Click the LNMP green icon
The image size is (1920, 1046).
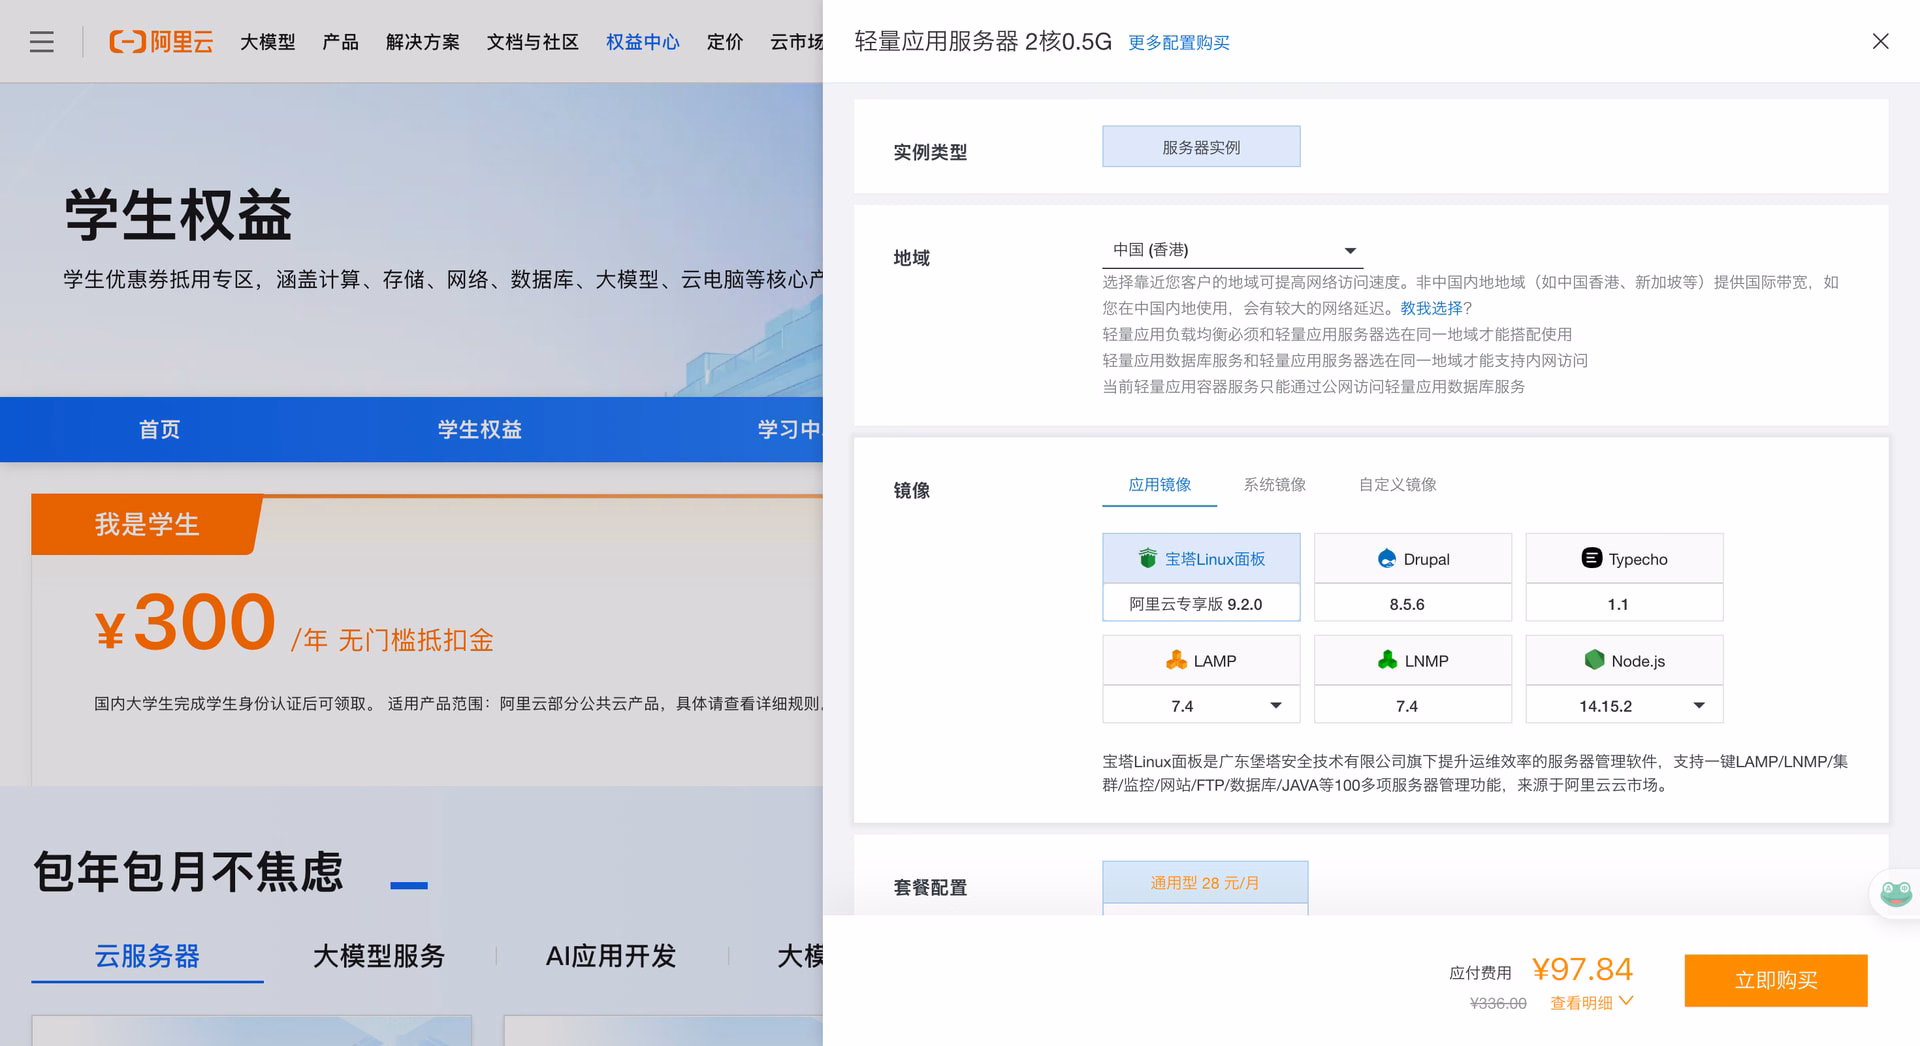coord(1387,660)
